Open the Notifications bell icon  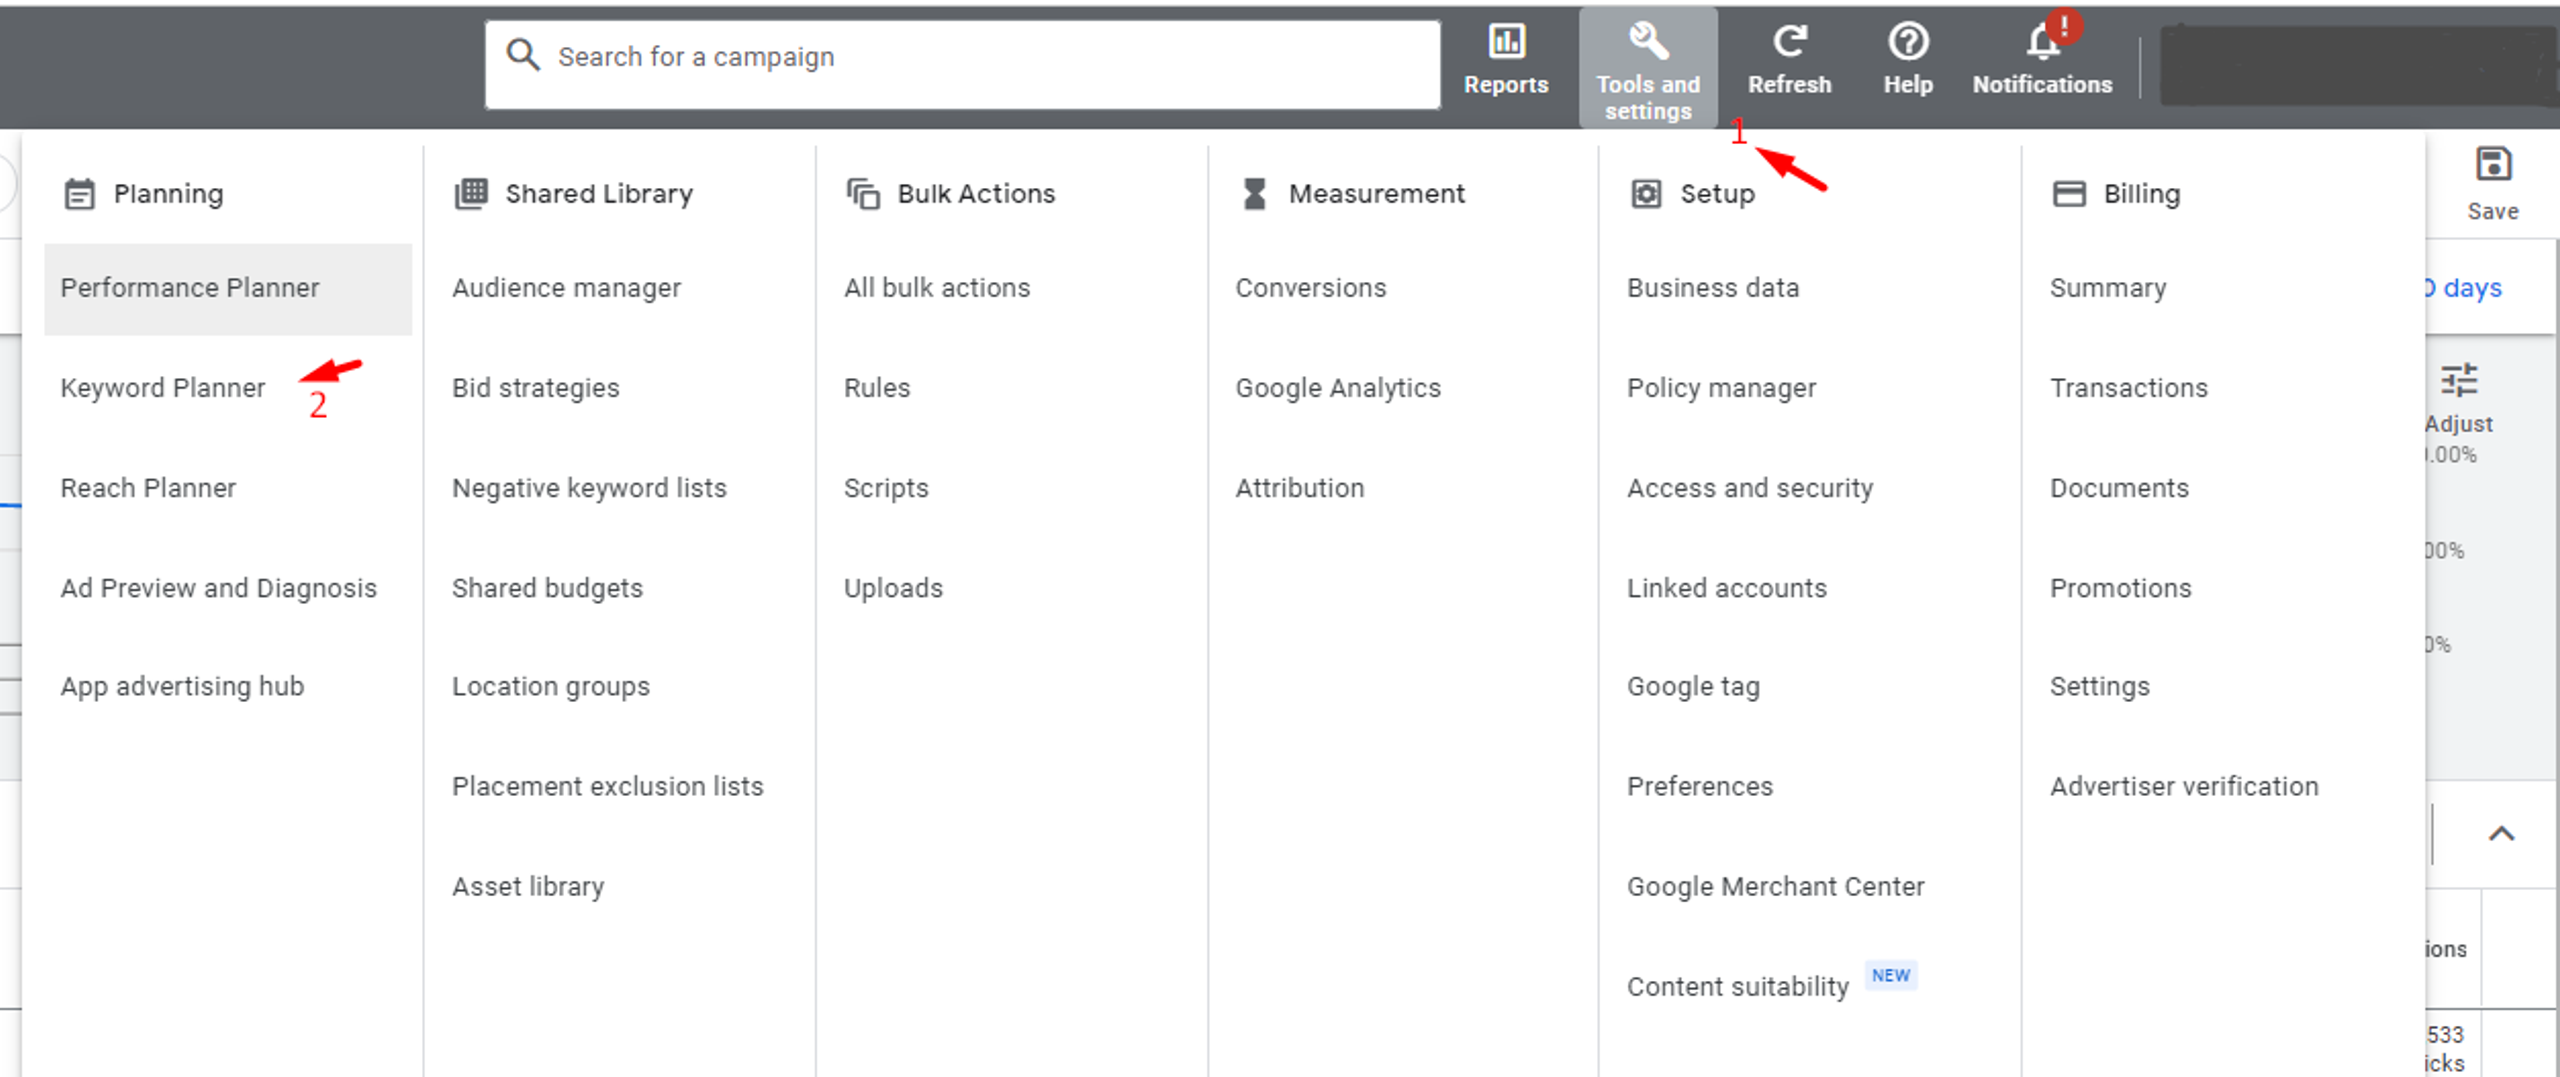[x=2043, y=42]
